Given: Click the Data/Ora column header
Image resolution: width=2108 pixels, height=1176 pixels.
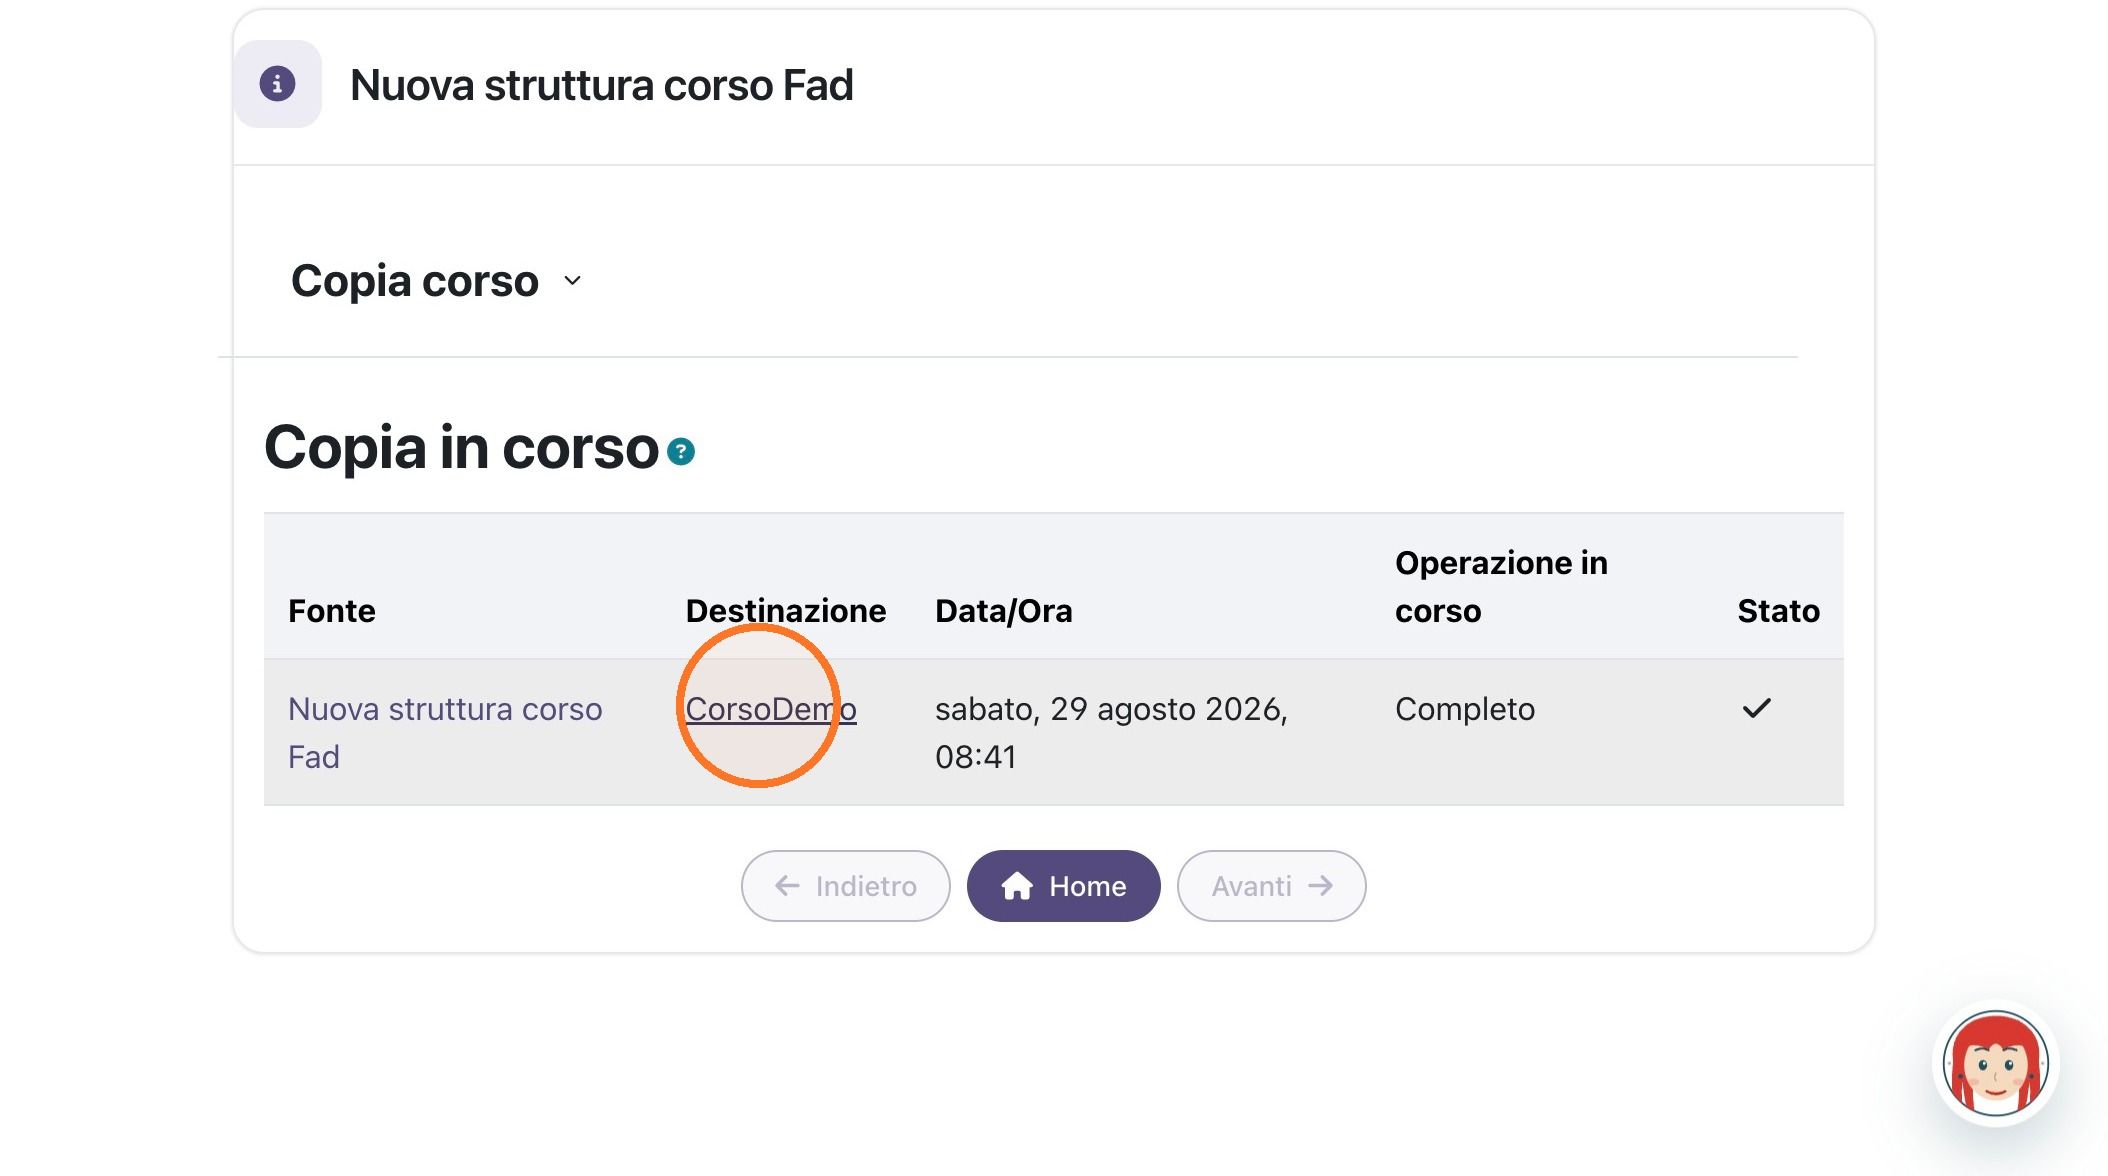Looking at the screenshot, I should [x=1003, y=611].
